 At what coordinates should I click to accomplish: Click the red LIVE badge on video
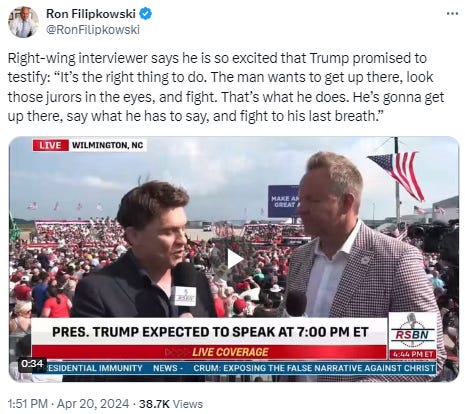click(x=50, y=145)
